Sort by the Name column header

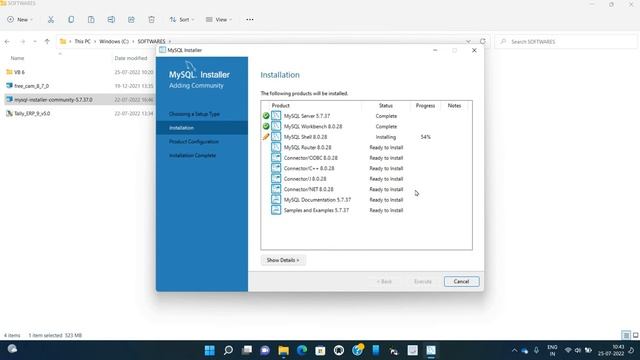pos(17,58)
